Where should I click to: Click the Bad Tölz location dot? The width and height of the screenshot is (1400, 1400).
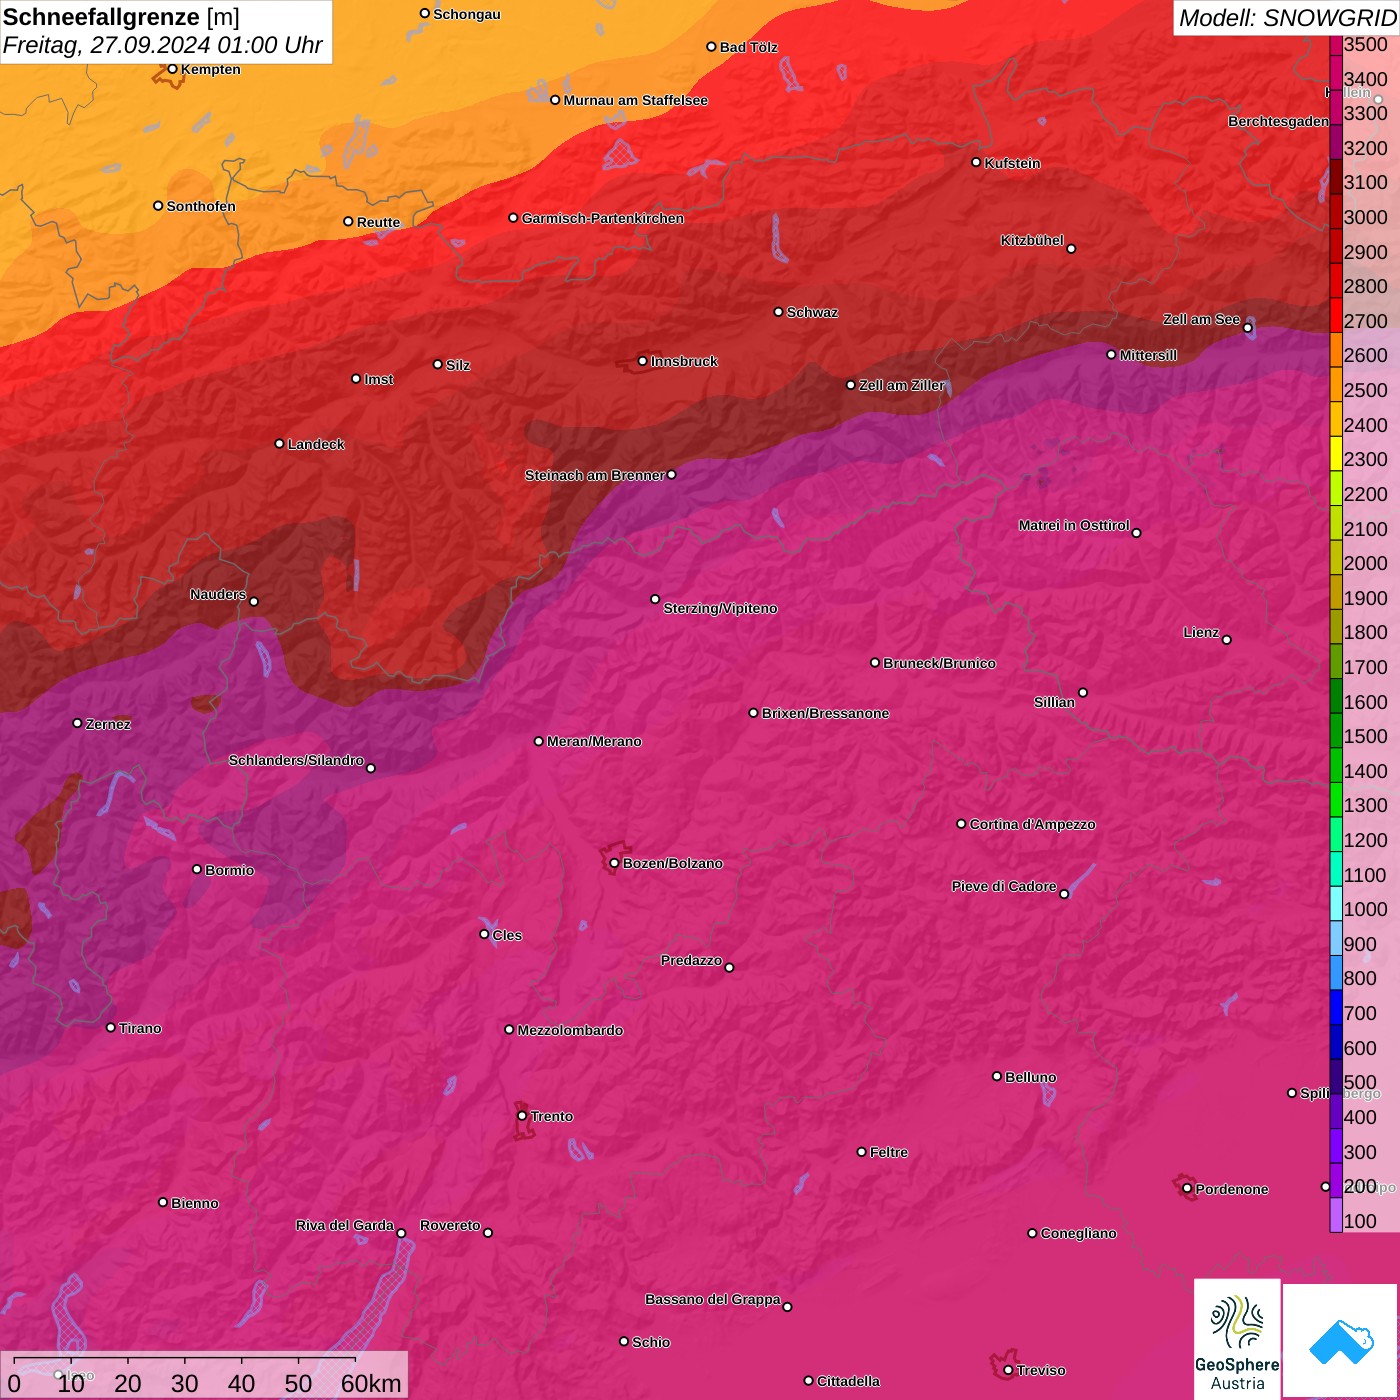point(711,46)
